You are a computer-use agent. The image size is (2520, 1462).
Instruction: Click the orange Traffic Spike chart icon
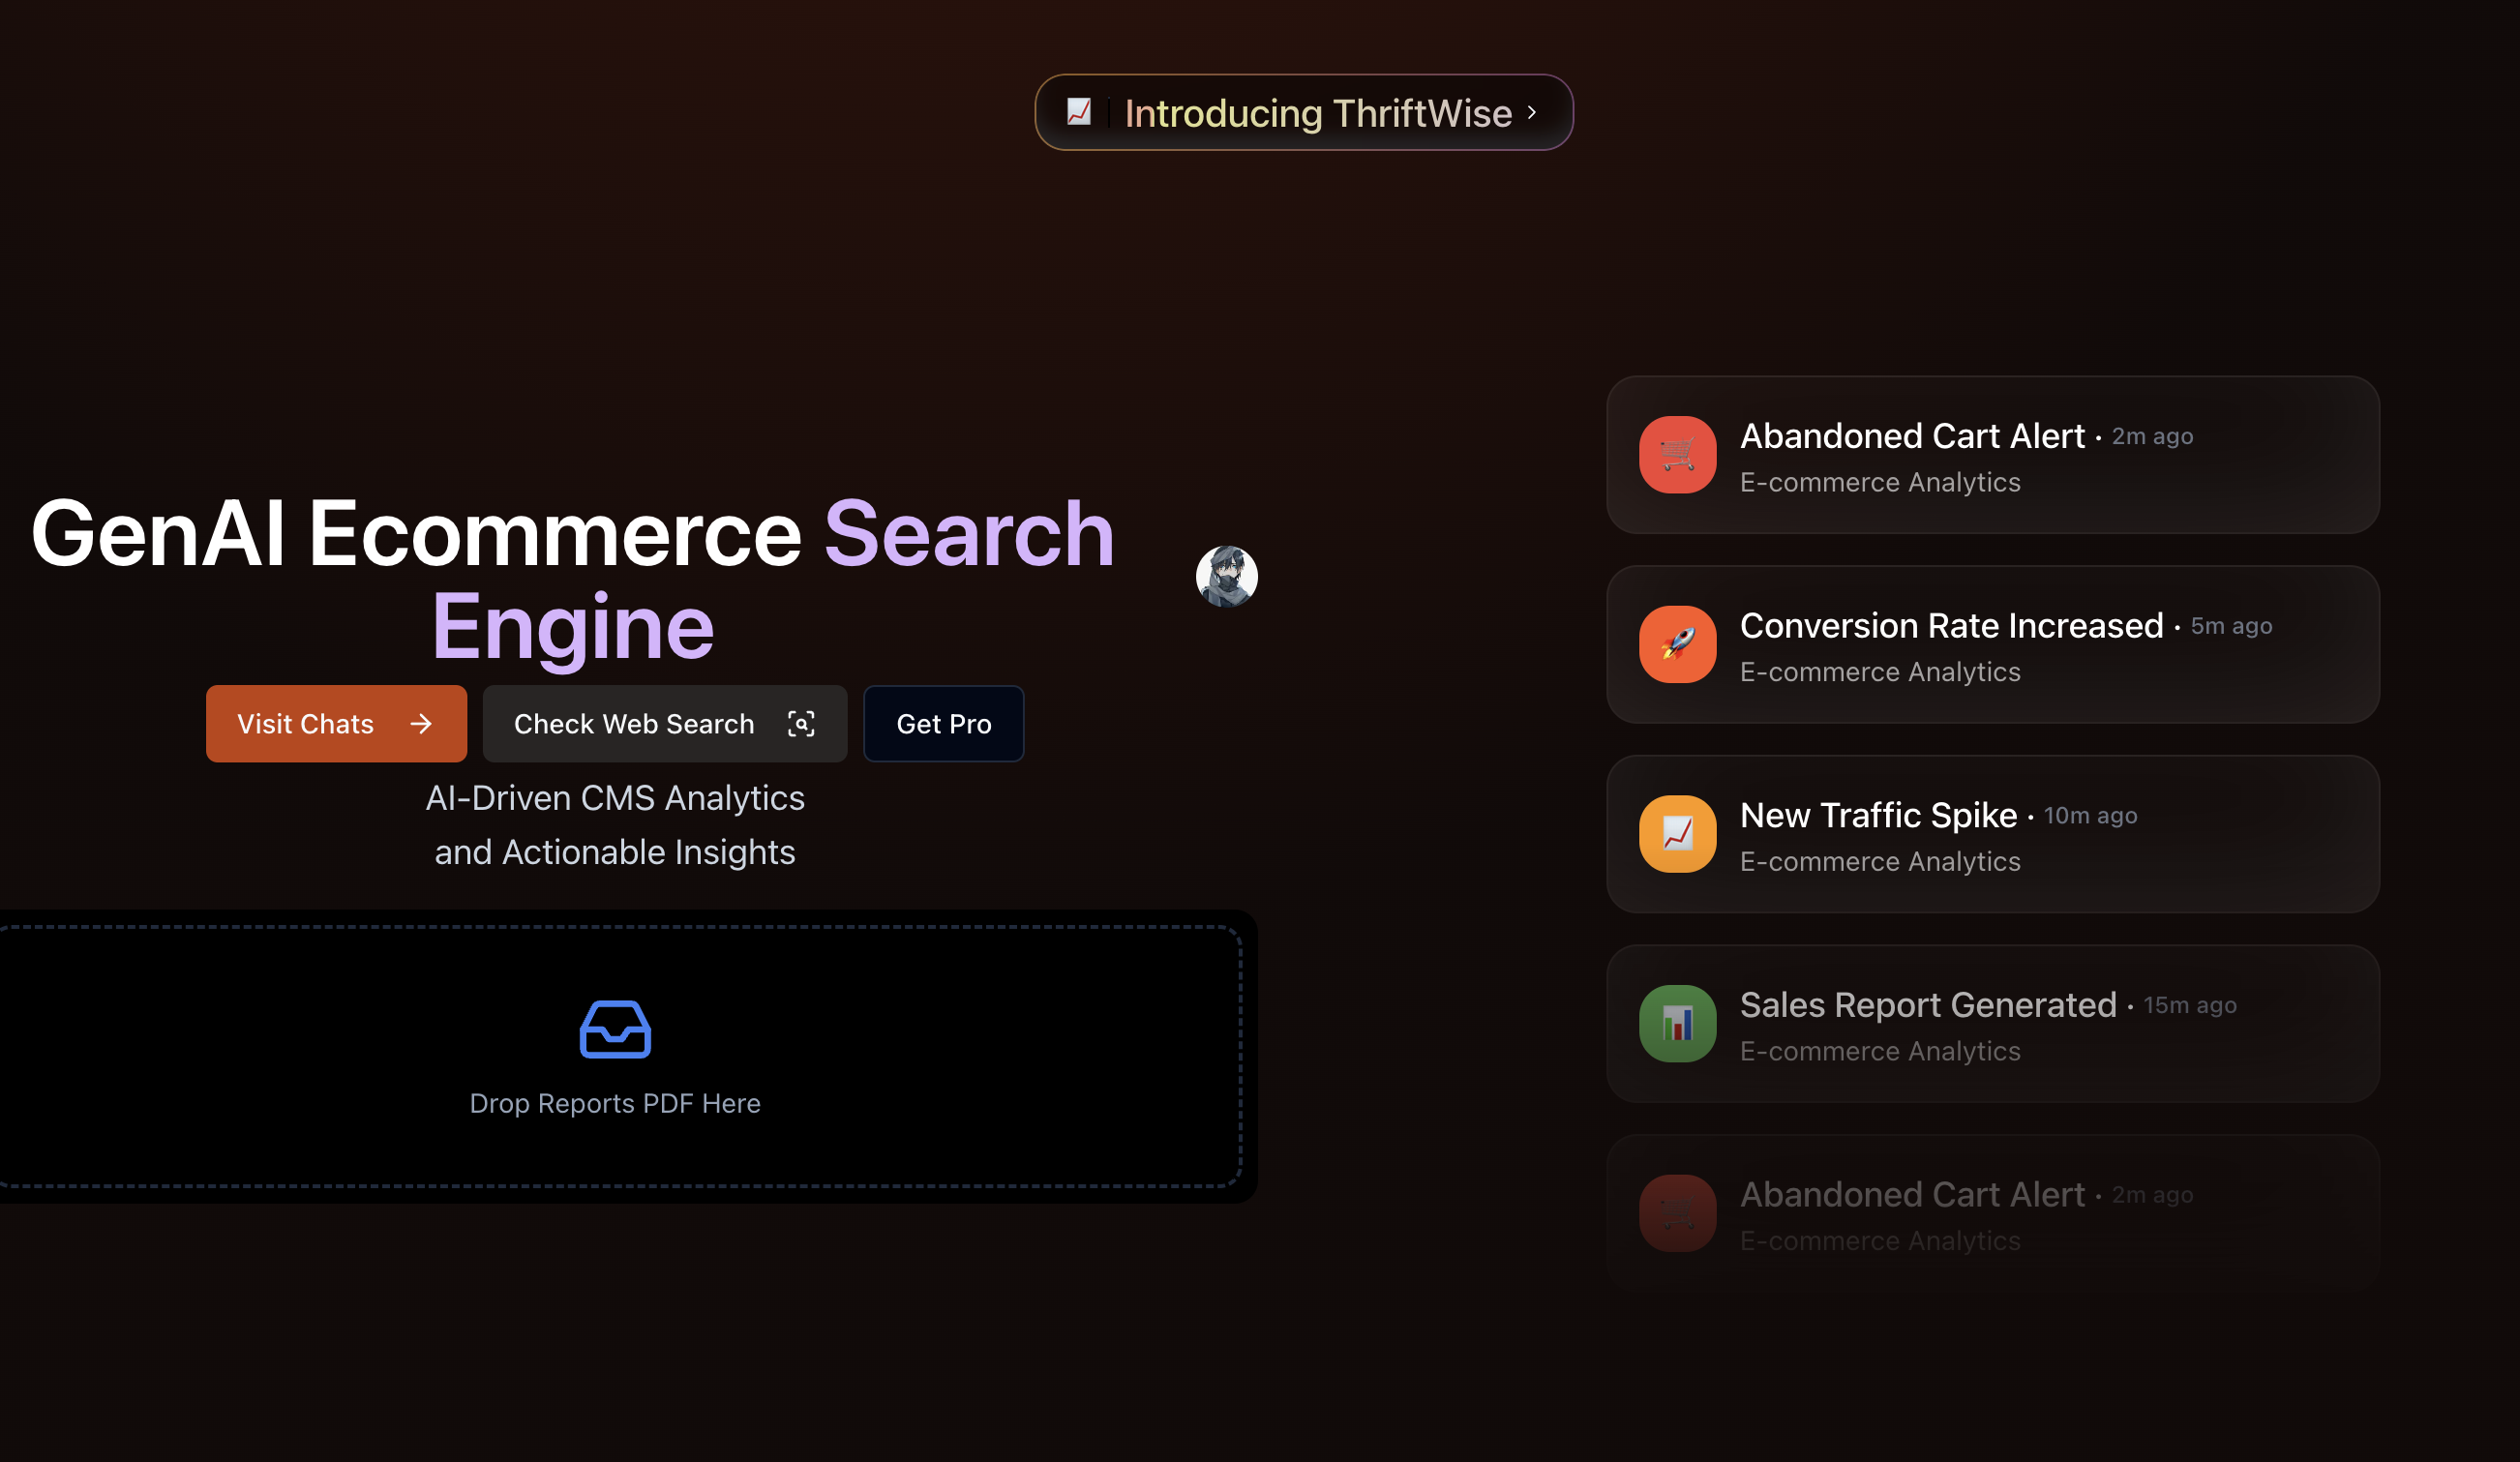[1677, 834]
